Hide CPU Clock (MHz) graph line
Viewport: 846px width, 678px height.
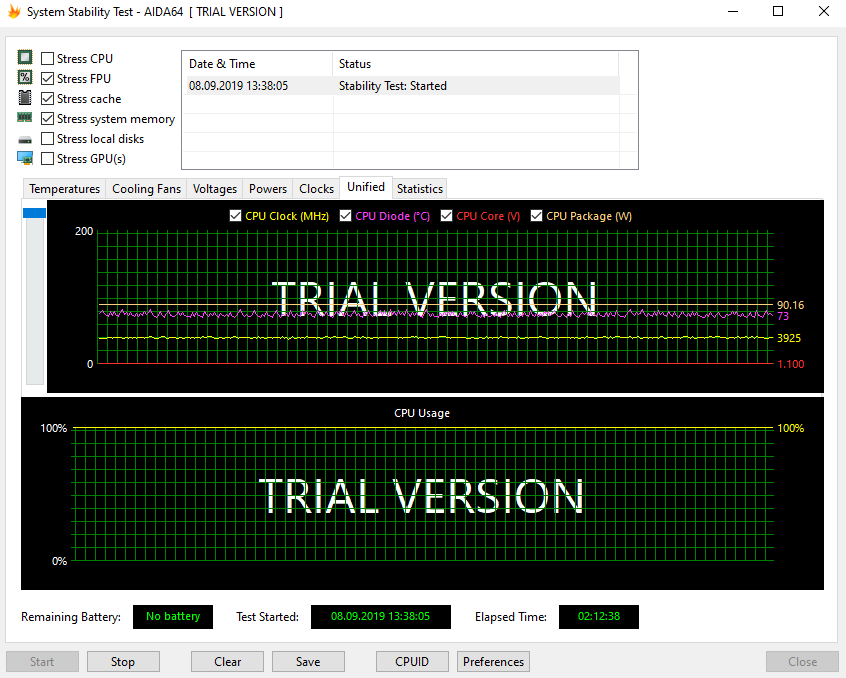coord(235,216)
